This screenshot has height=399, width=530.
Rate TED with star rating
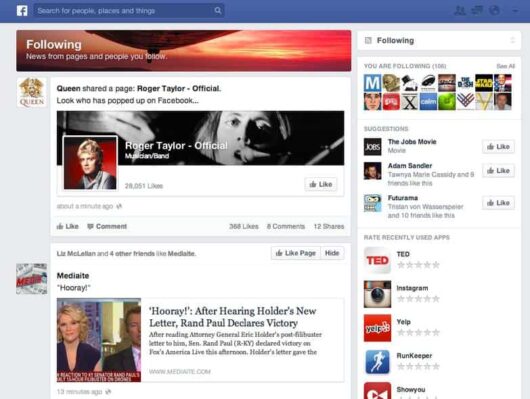[418, 265]
